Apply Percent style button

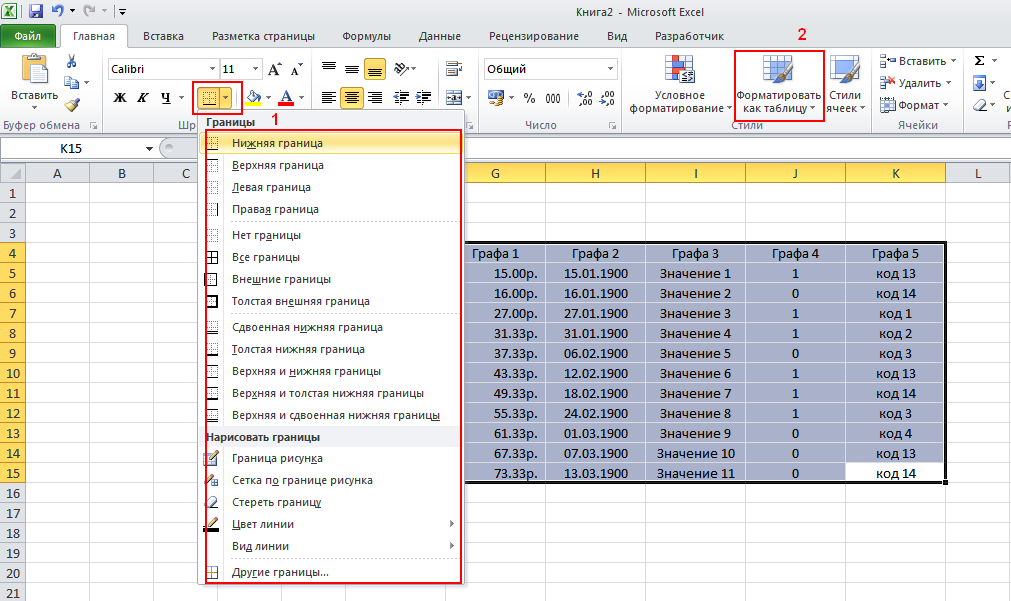(x=529, y=98)
